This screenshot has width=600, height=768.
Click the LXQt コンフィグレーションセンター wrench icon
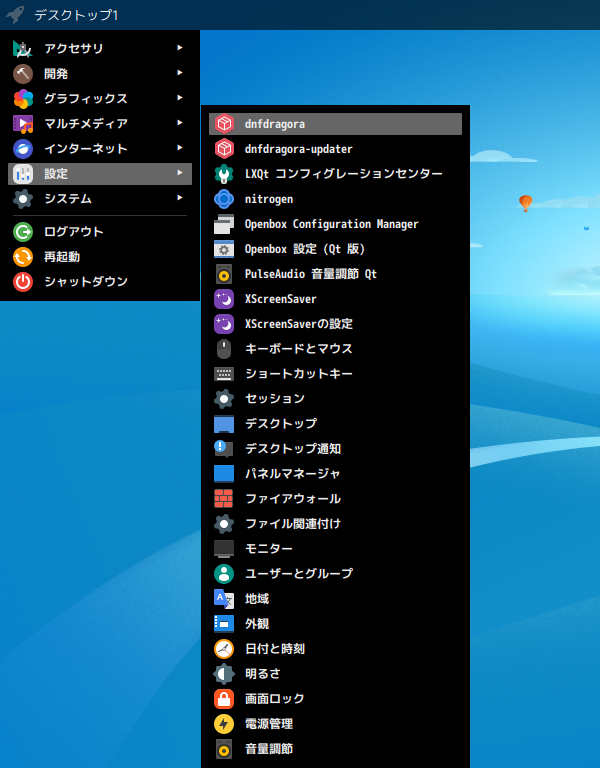(x=224, y=174)
